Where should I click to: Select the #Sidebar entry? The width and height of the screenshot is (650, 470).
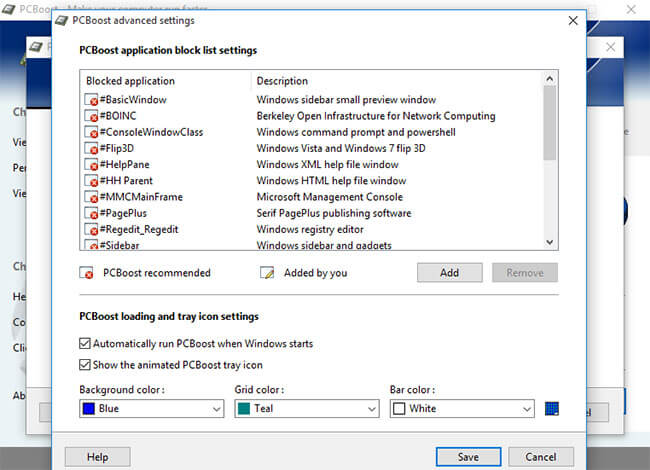coord(119,245)
